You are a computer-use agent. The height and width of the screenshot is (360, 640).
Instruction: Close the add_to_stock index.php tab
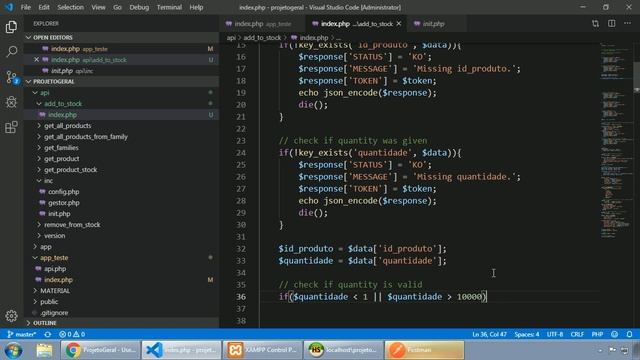tap(399, 24)
